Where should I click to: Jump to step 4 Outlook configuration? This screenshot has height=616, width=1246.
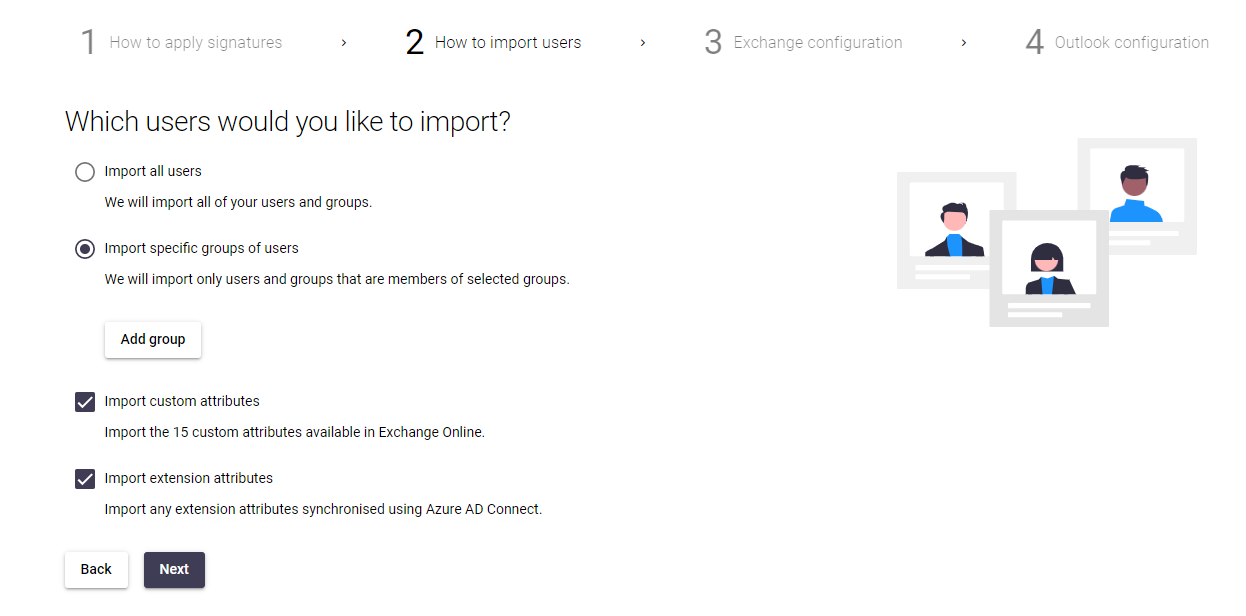pos(1117,43)
